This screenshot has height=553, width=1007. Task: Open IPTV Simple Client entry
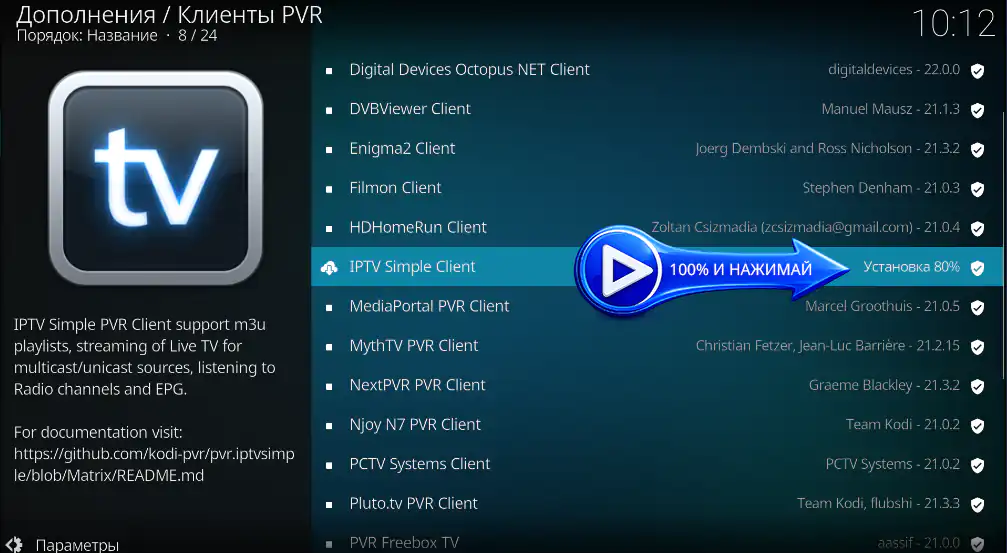pos(656,267)
